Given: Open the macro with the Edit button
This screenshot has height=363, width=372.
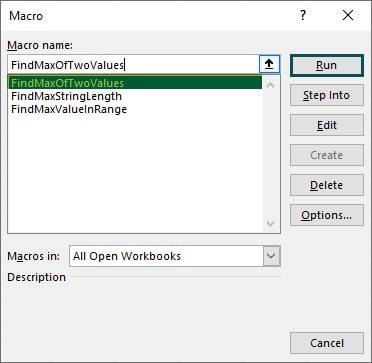Looking at the screenshot, I should pyautogui.click(x=327, y=125).
